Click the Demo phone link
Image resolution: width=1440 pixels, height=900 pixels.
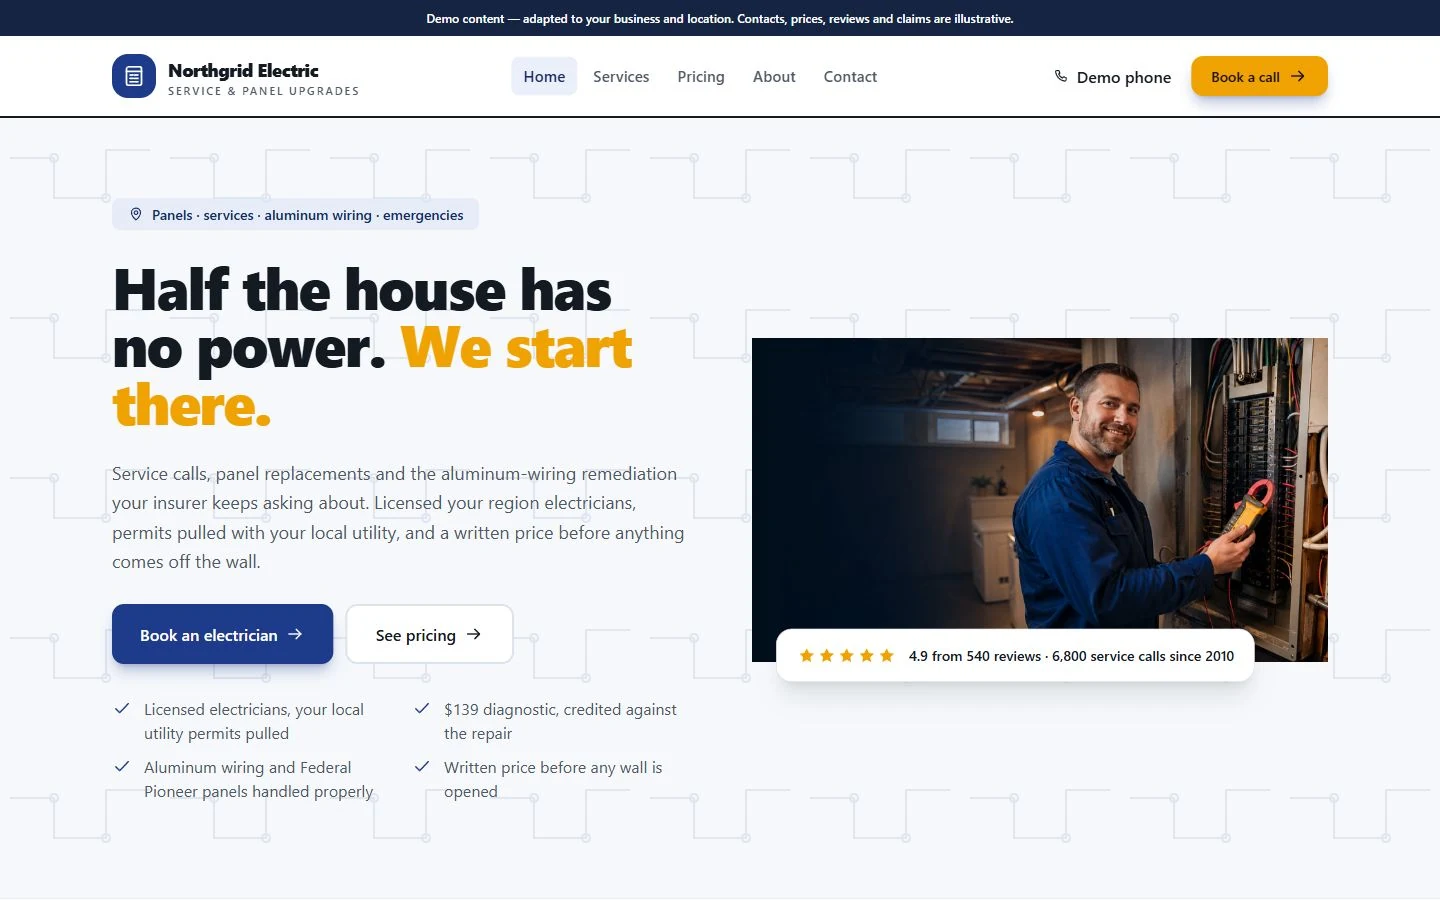[x=1112, y=77]
